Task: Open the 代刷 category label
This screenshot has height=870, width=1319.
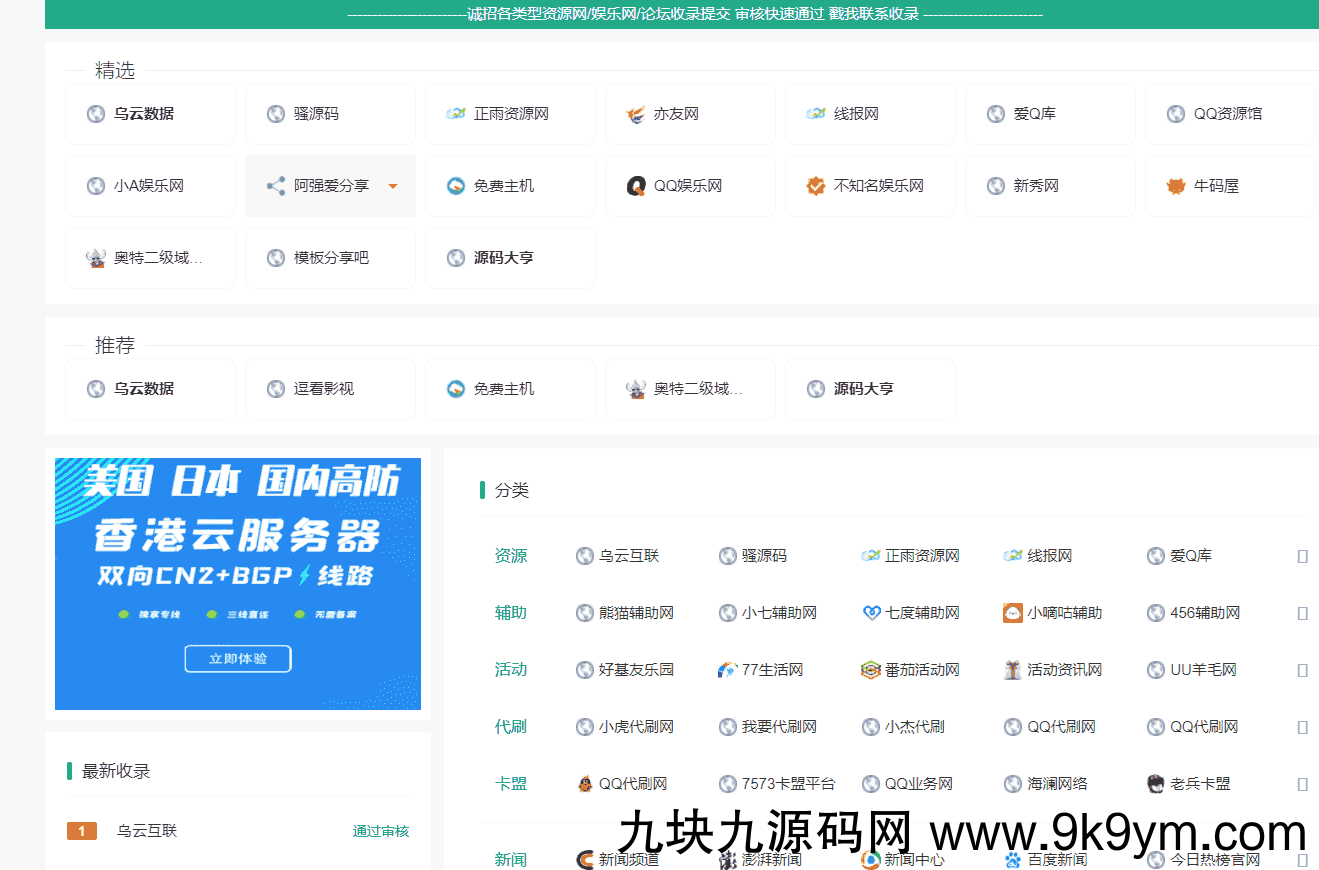Action: click(511, 727)
